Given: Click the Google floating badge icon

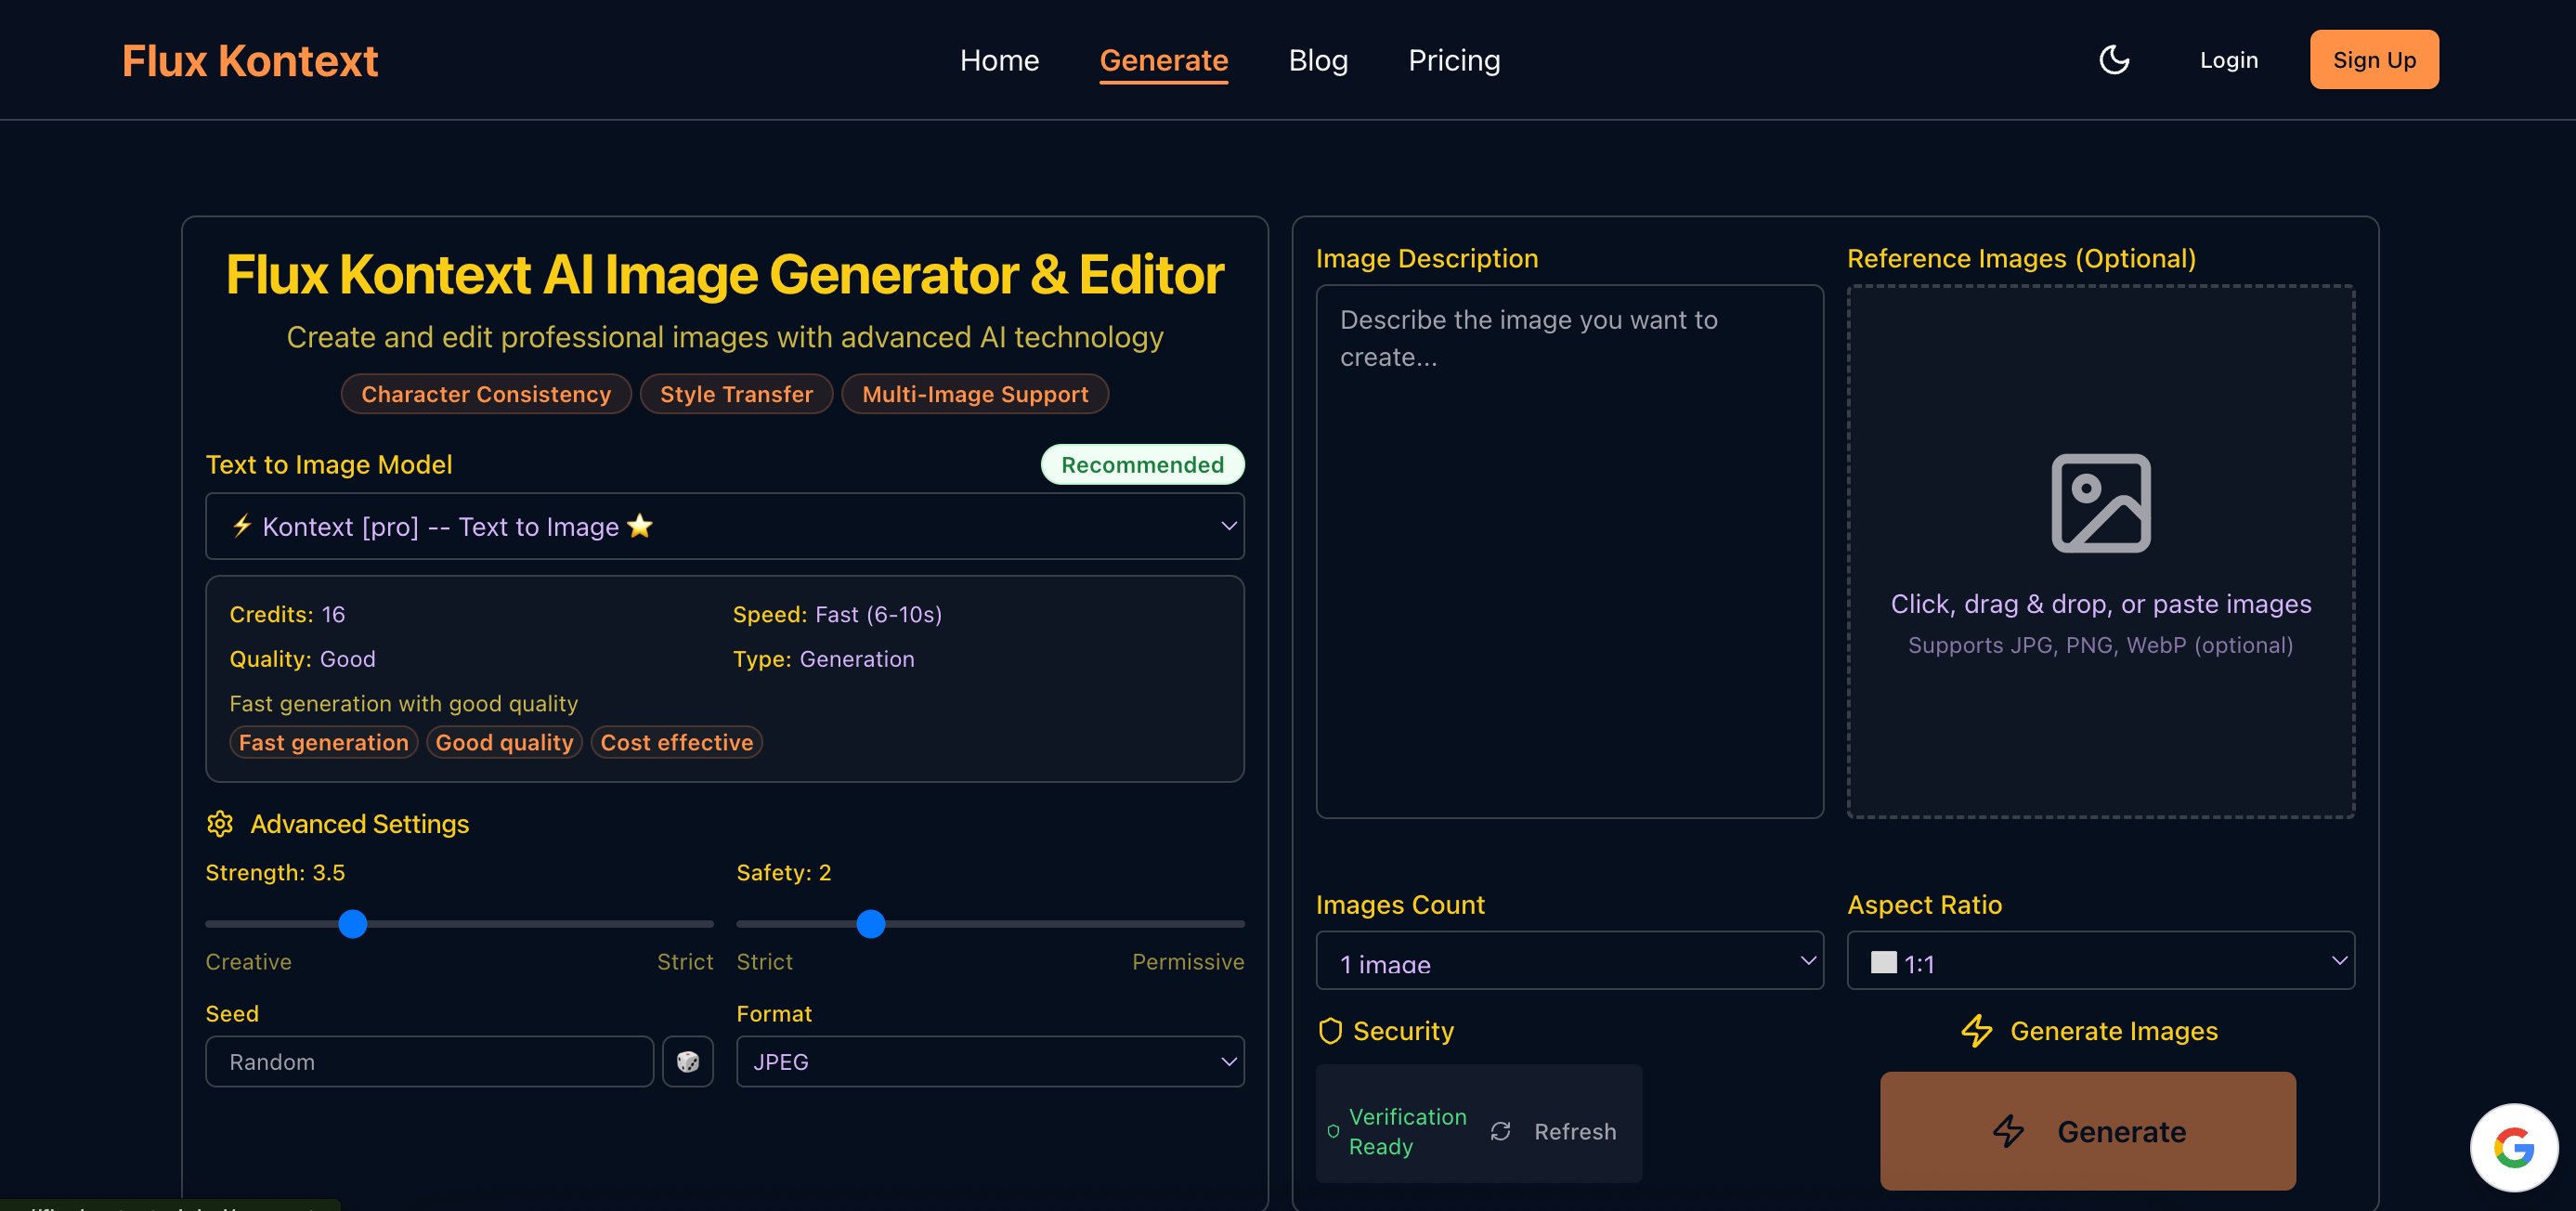Looking at the screenshot, I should pyautogui.click(x=2513, y=1147).
